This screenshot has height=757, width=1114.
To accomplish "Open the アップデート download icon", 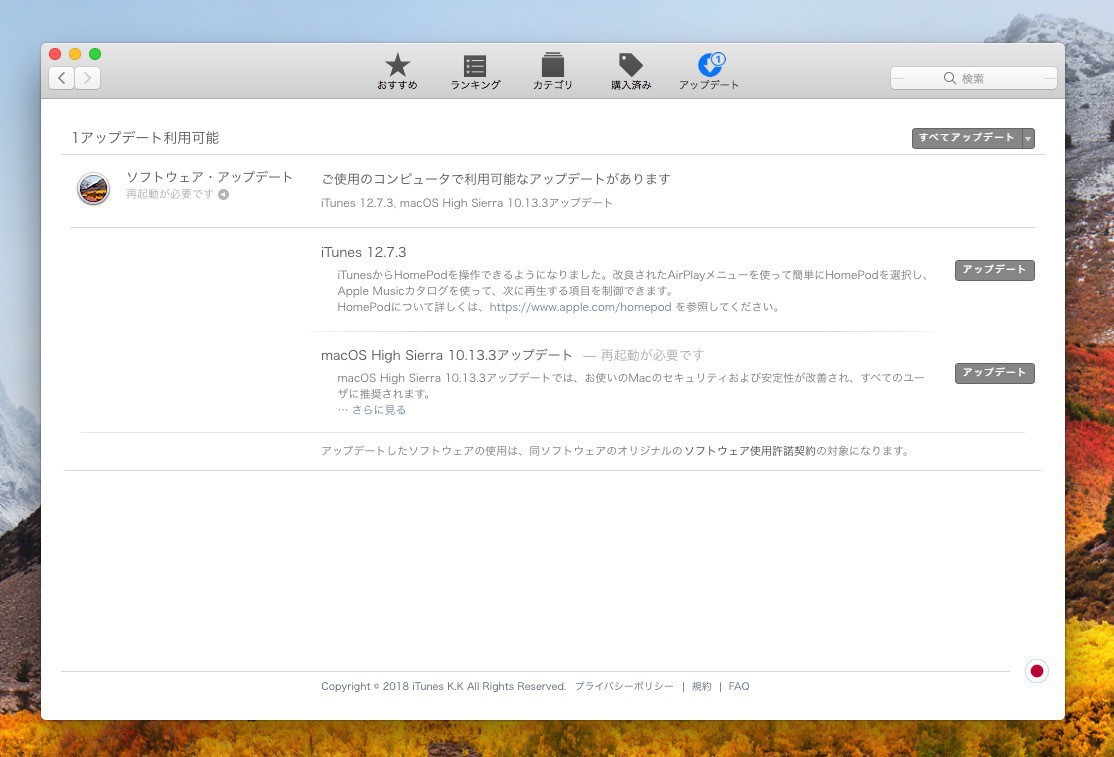I will [709, 66].
